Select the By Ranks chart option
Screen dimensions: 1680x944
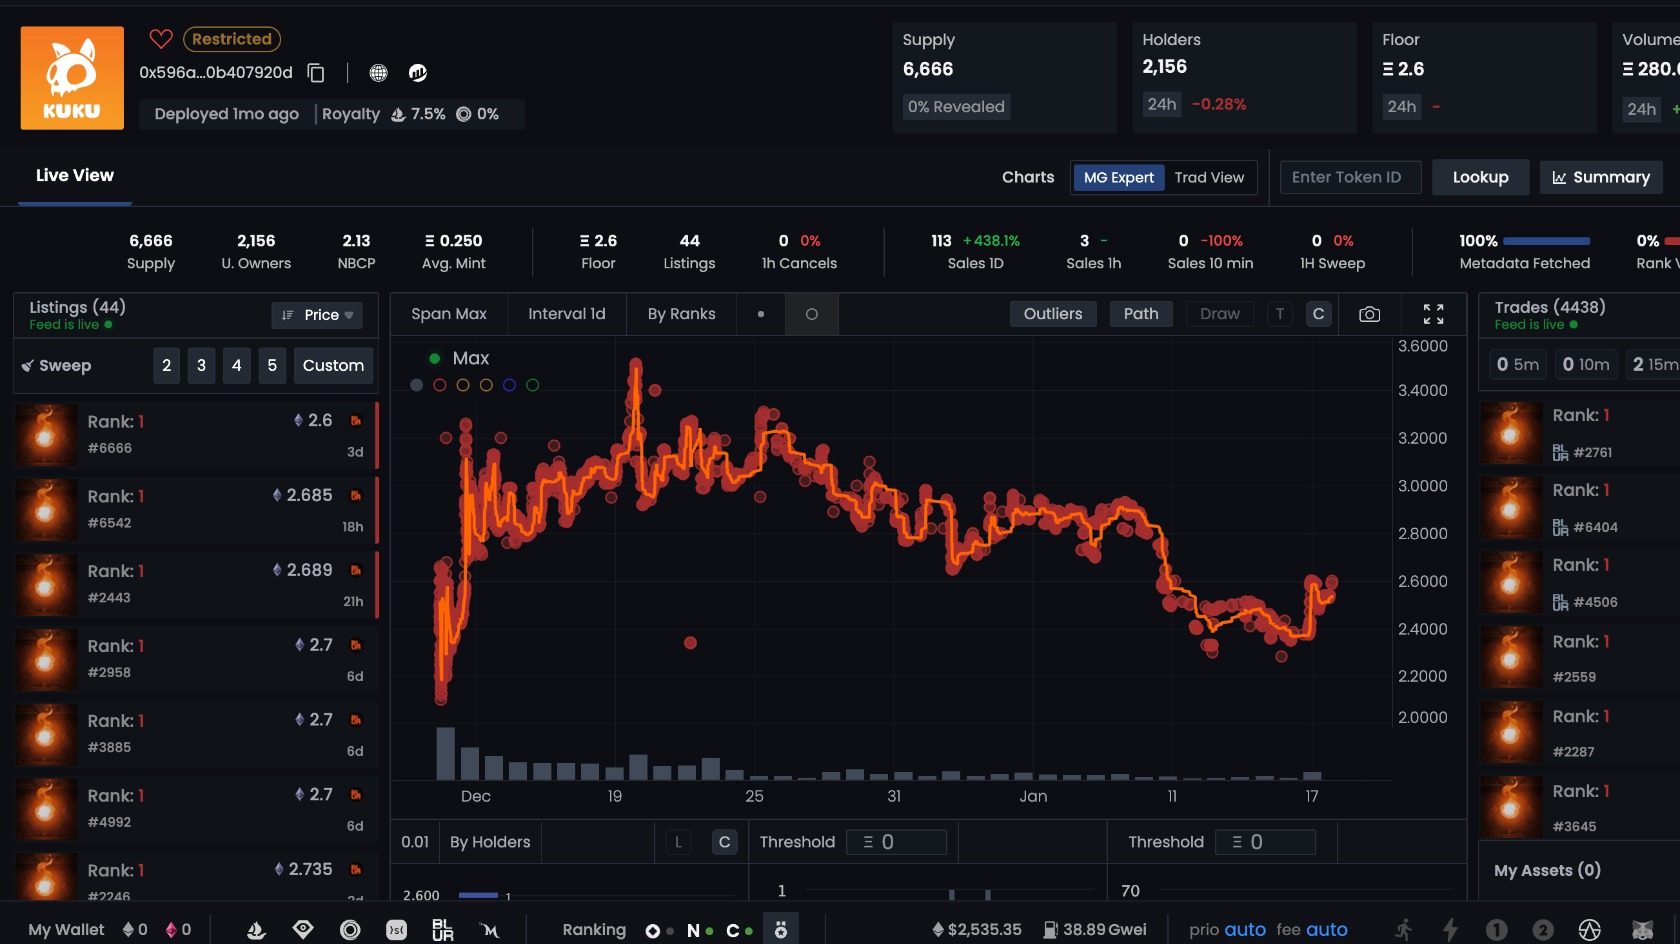click(x=681, y=314)
